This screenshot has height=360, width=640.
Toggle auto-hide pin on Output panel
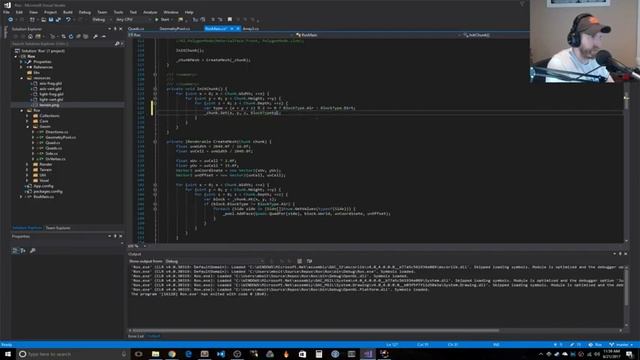click(x=620, y=254)
